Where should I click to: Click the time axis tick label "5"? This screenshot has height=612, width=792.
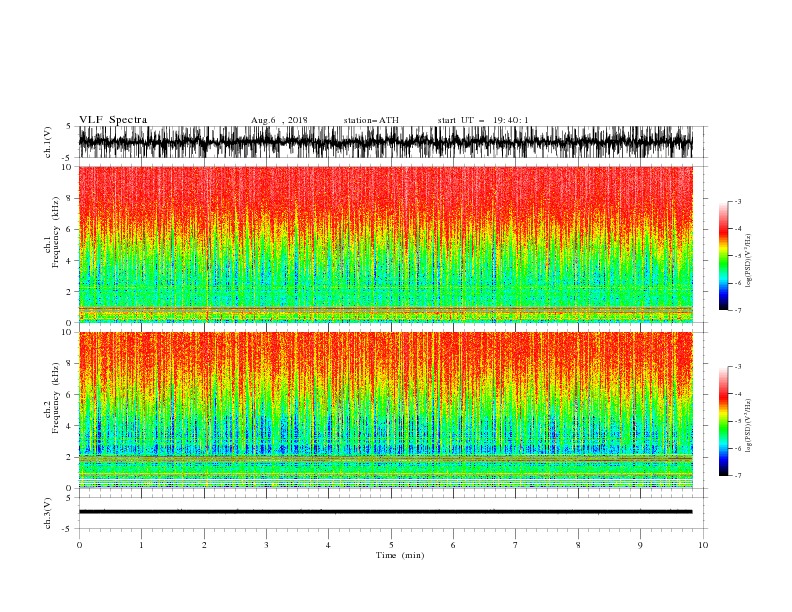click(391, 545)
